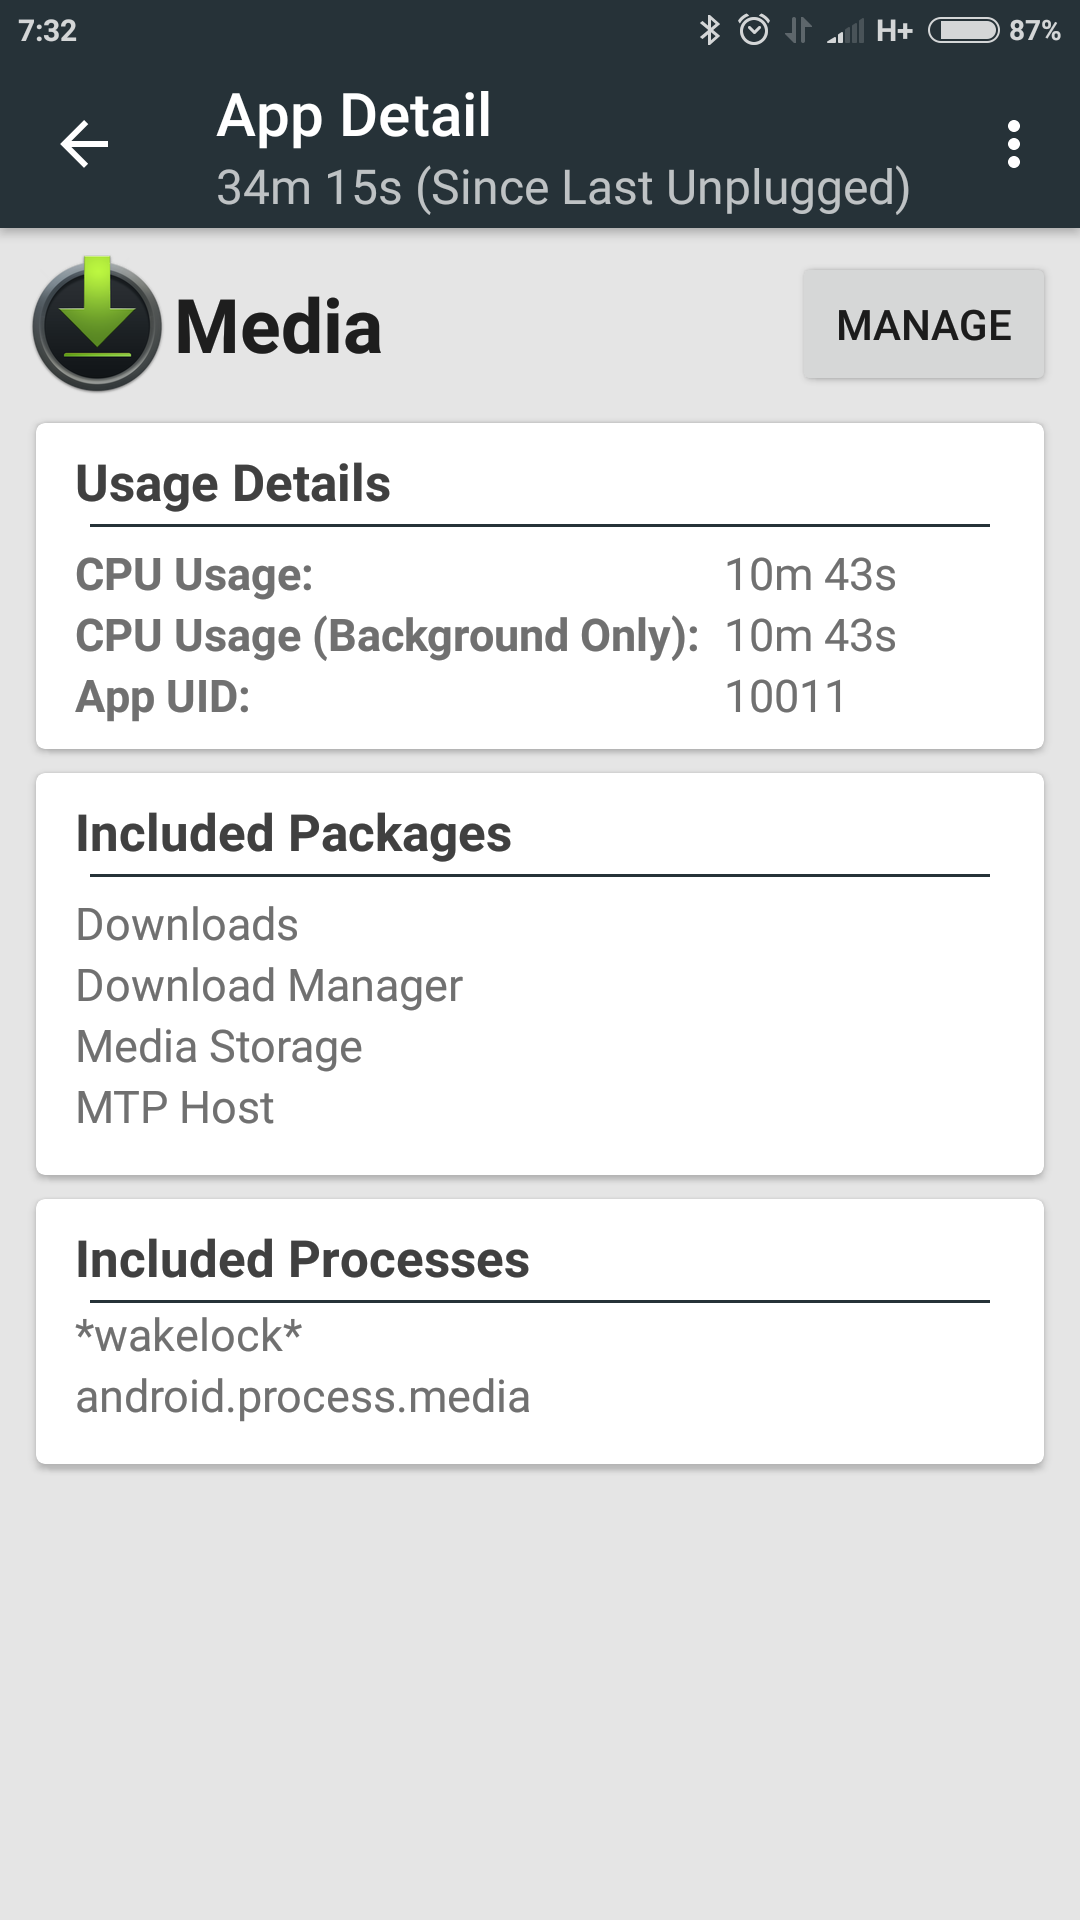Tap the H+ network type indicator
Image resolution: width=1080 pixels, height=1920 pixels.
[894, 31]
